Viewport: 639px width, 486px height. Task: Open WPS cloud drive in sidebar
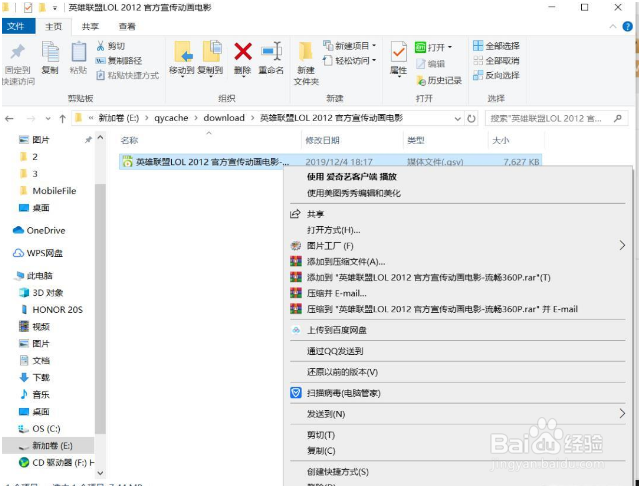38,253
